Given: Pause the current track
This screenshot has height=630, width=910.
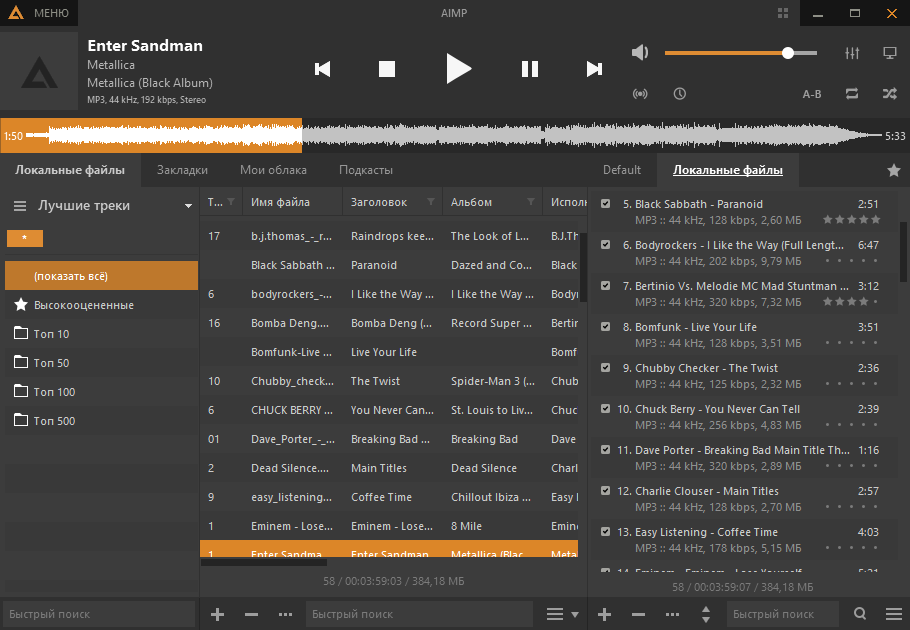Looking at the screenshot, I should pyautogui.click(x=530, y=69).
